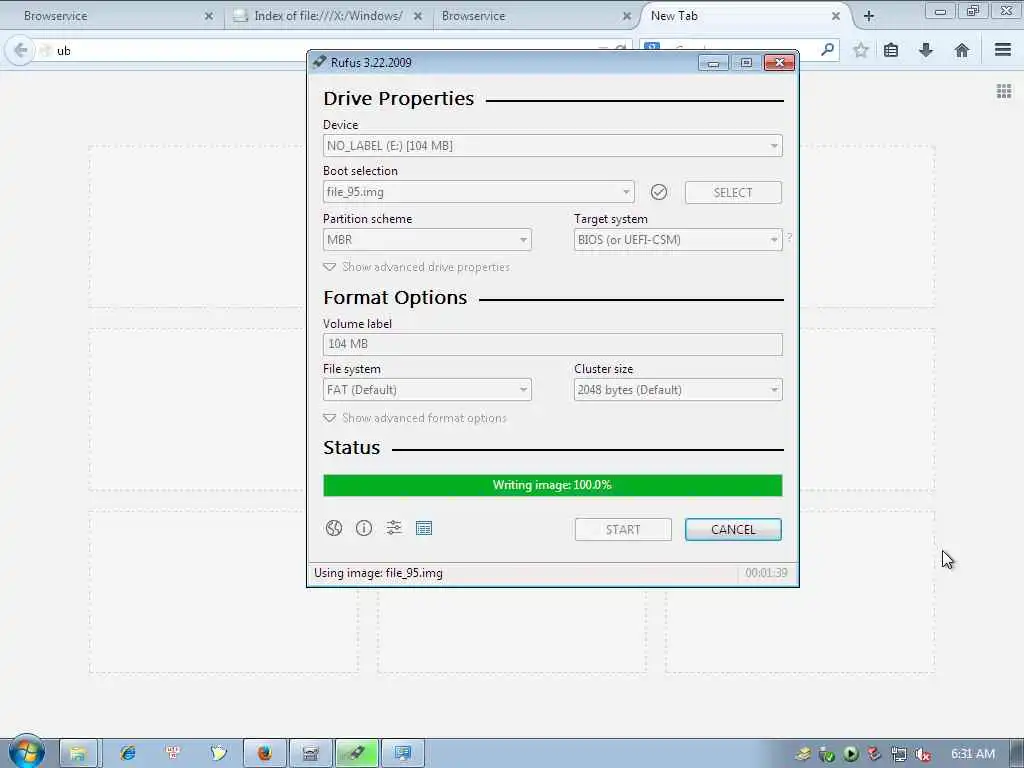Click the green play tray icon
This screenshot has height=768, width=1024.
tap(850, 754)
